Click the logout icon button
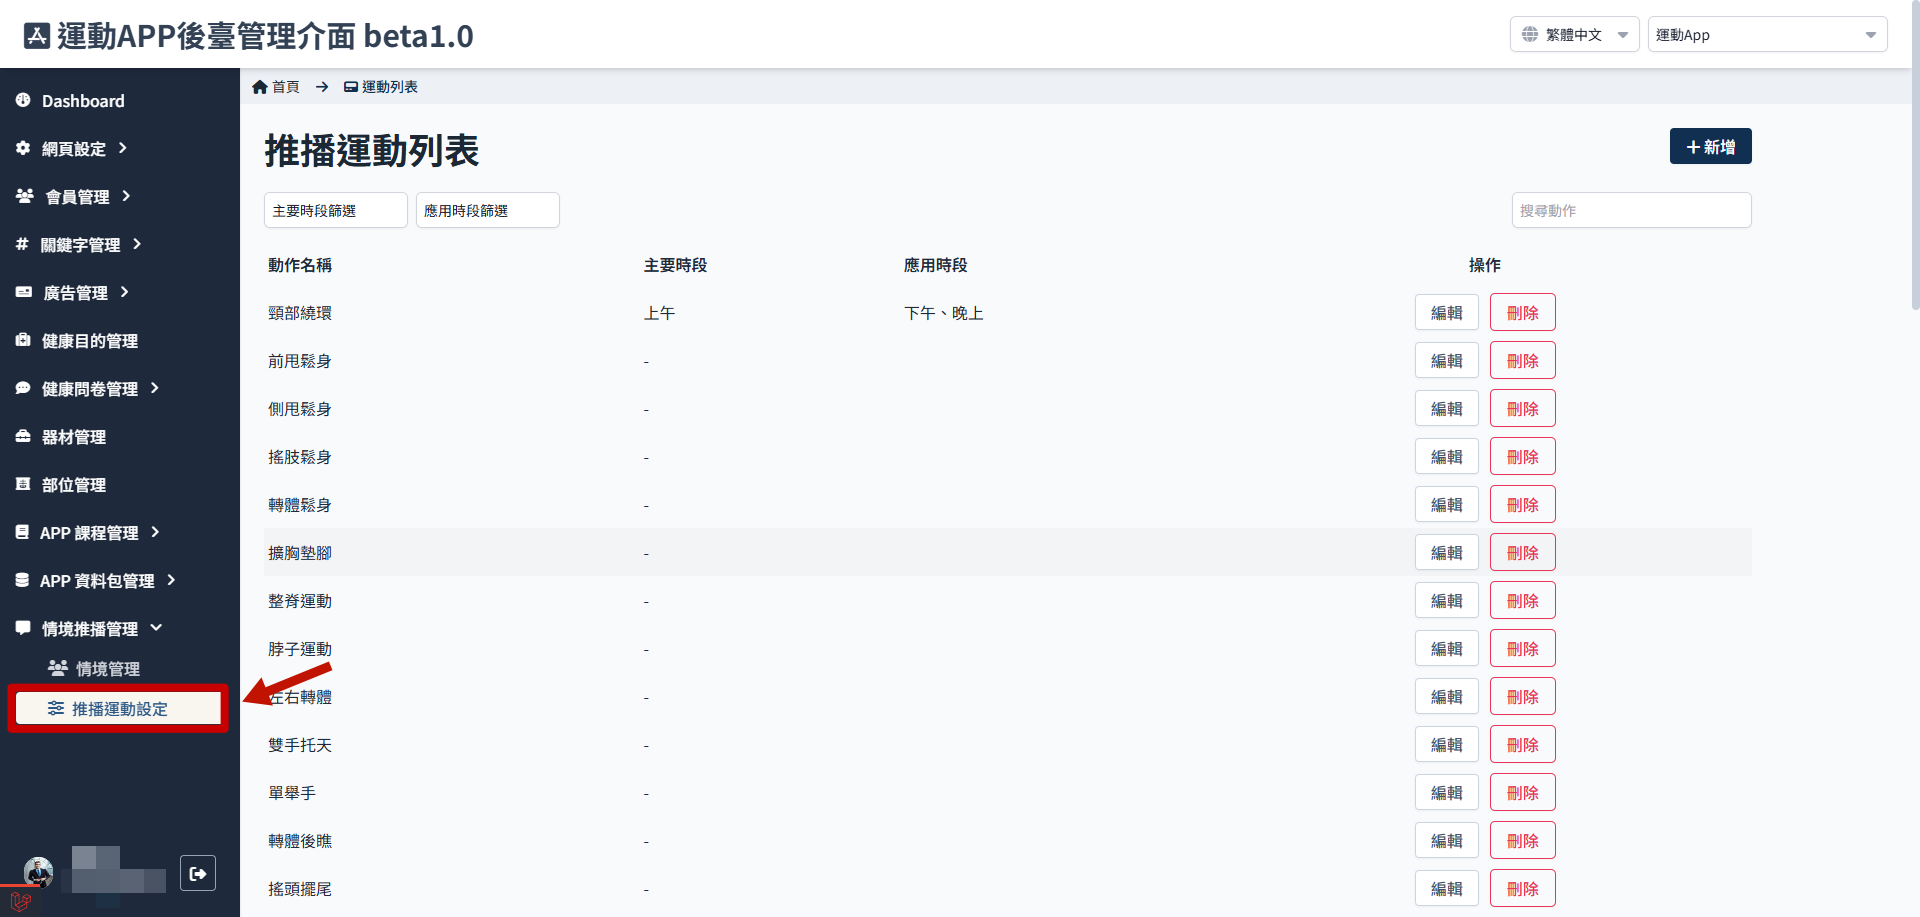 point(198,873)
